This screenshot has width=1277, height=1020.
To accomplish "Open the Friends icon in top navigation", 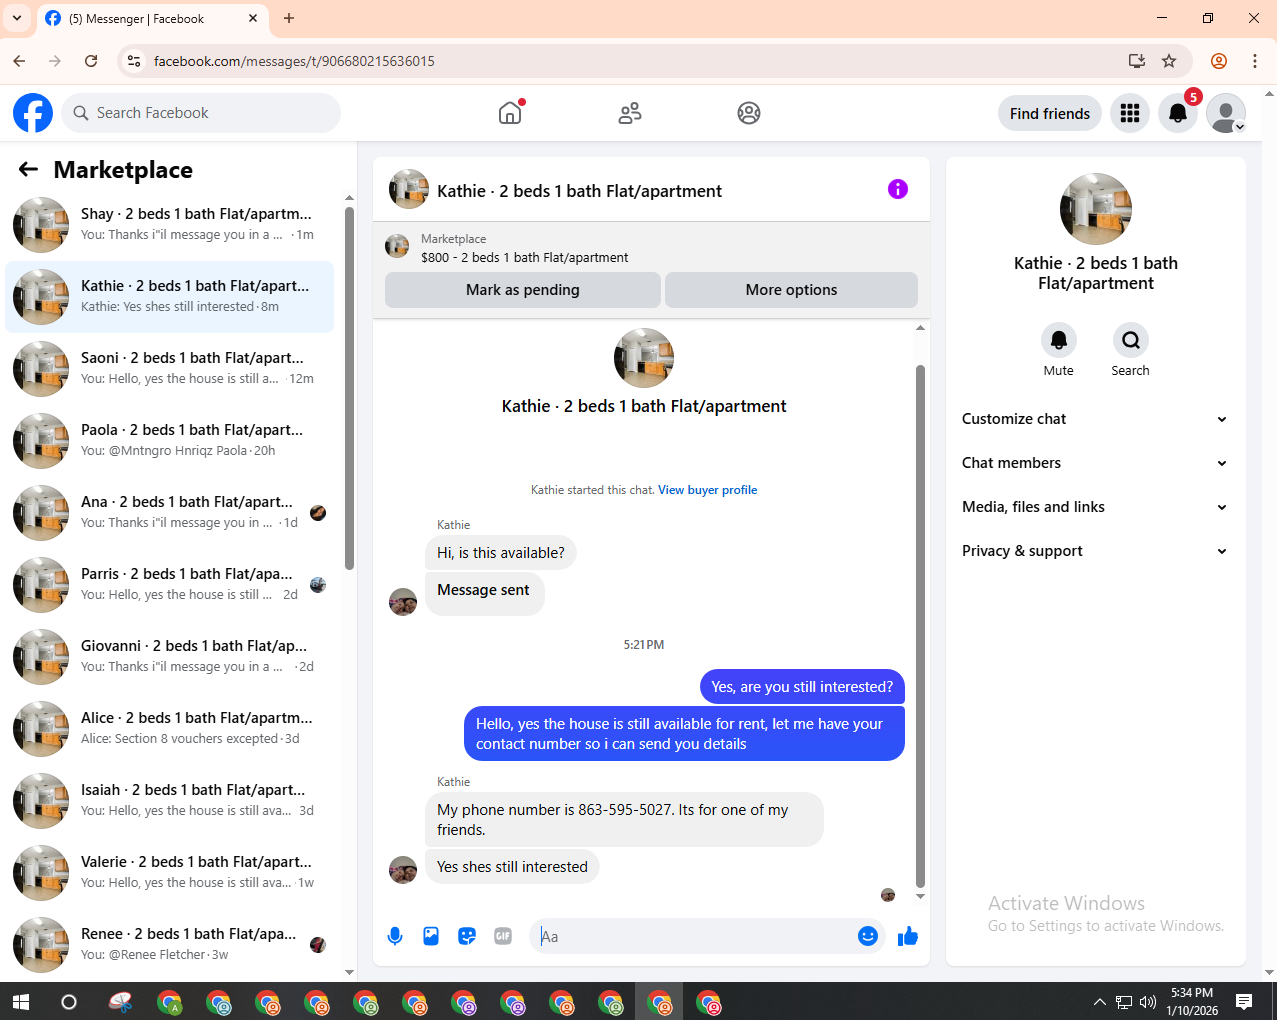I will (630, 113).
